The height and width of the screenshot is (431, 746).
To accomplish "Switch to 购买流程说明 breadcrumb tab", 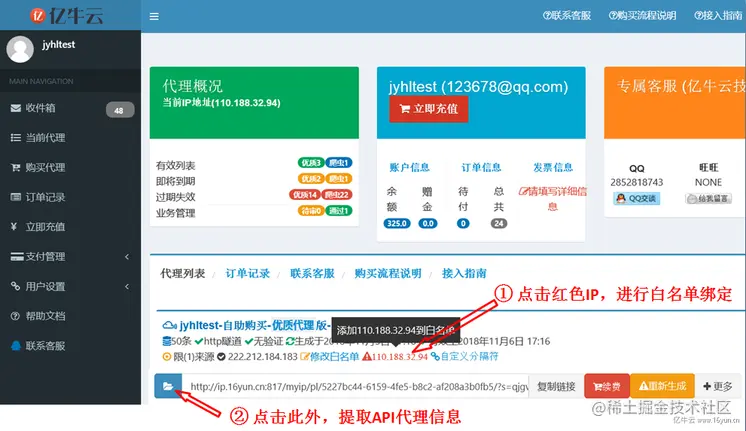I will coord(388,274).
